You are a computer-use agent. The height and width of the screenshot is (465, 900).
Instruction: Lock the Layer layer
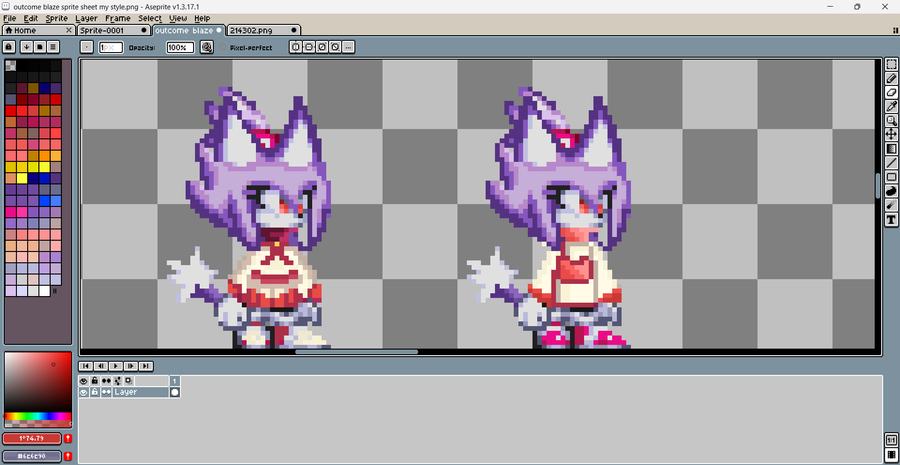pos(95,392)
